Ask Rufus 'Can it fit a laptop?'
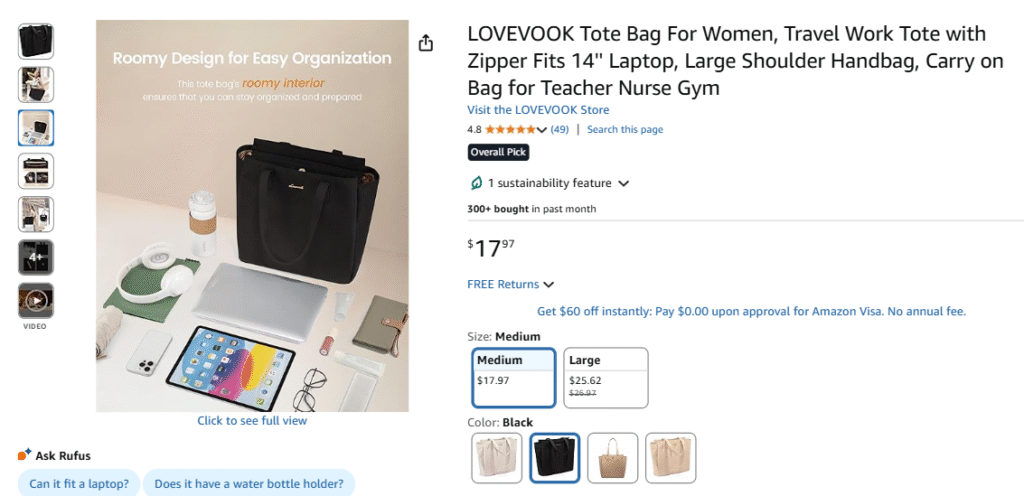 coord(79,484)
